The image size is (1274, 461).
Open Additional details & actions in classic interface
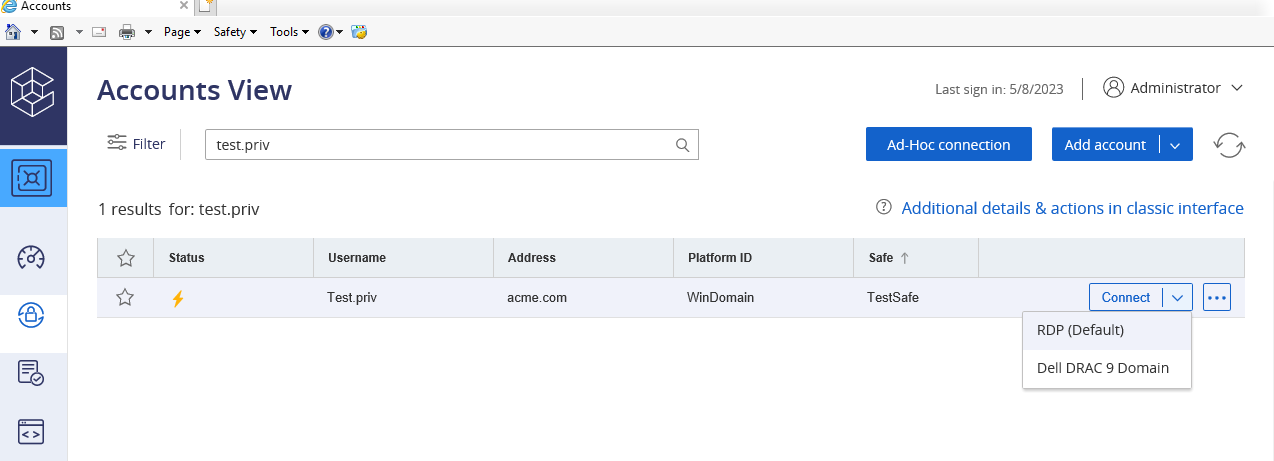click(1072, 208)
